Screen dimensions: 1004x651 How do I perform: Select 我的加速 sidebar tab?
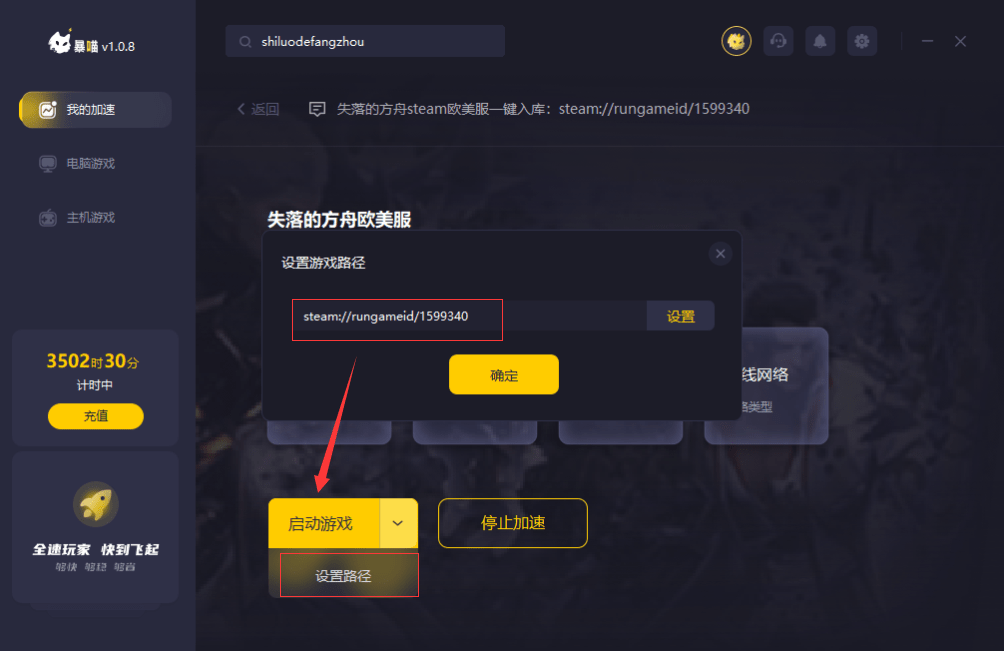pos(95,109)
